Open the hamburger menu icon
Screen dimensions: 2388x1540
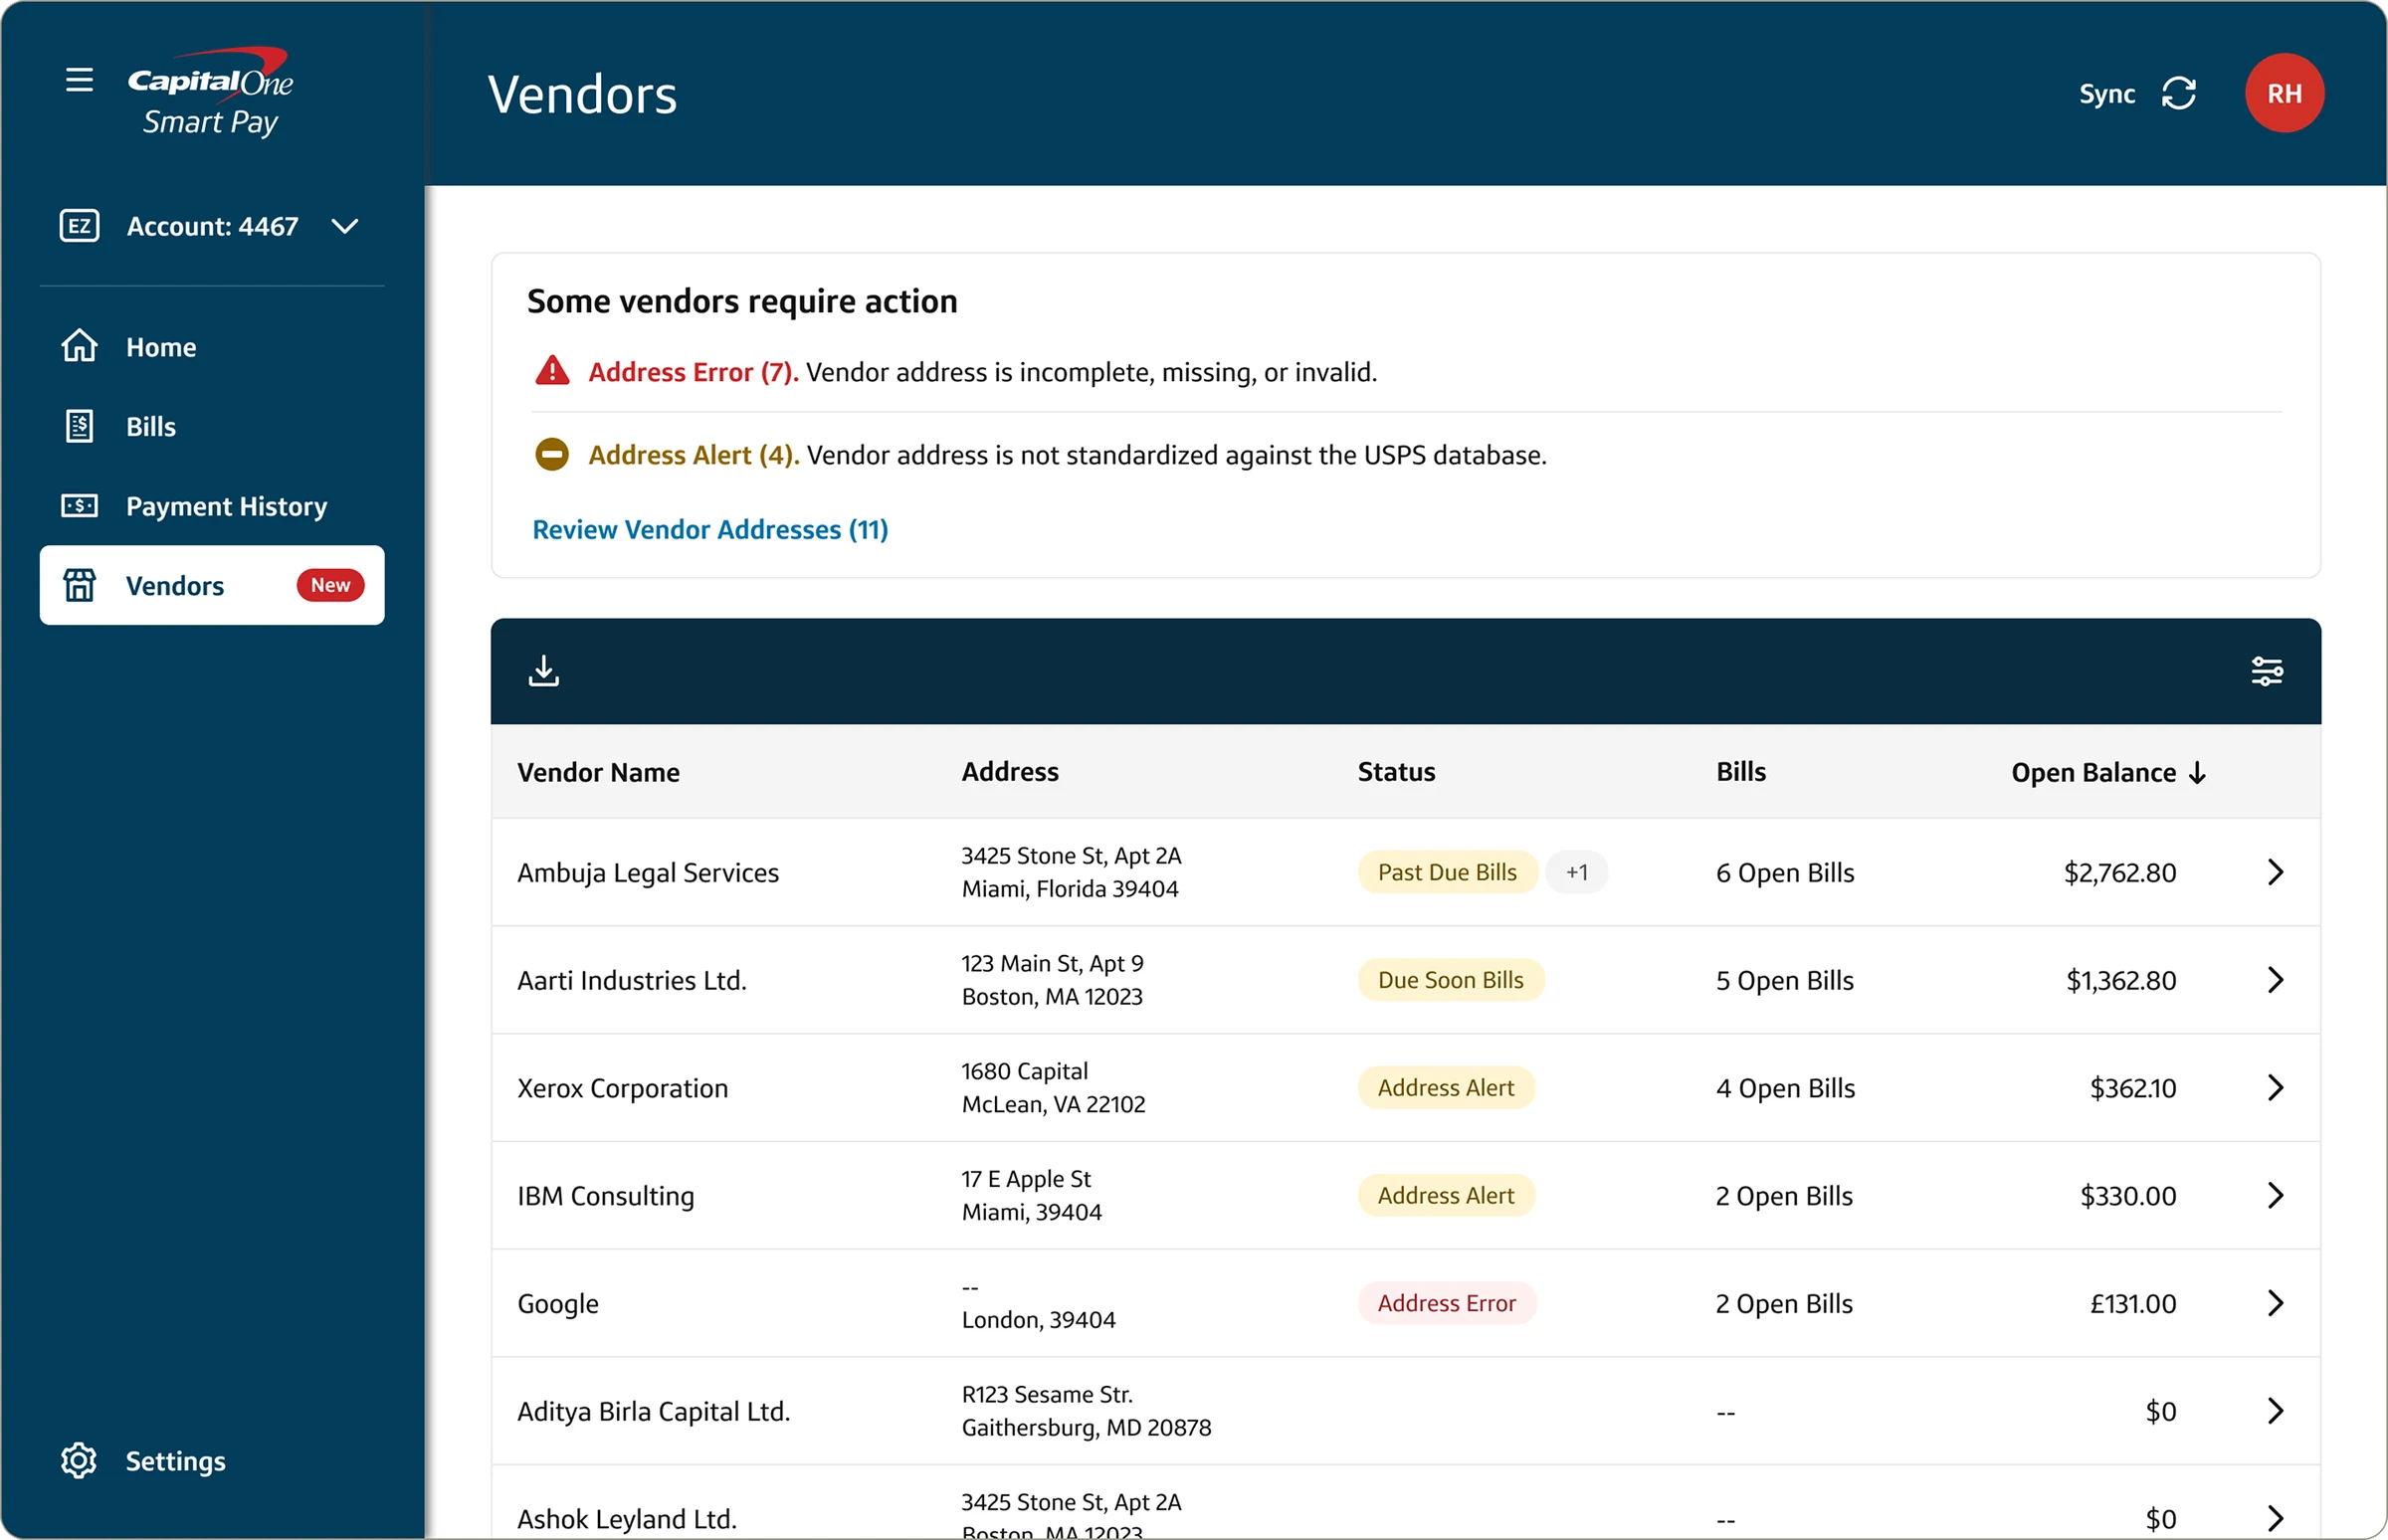click(x=79, y=80)
